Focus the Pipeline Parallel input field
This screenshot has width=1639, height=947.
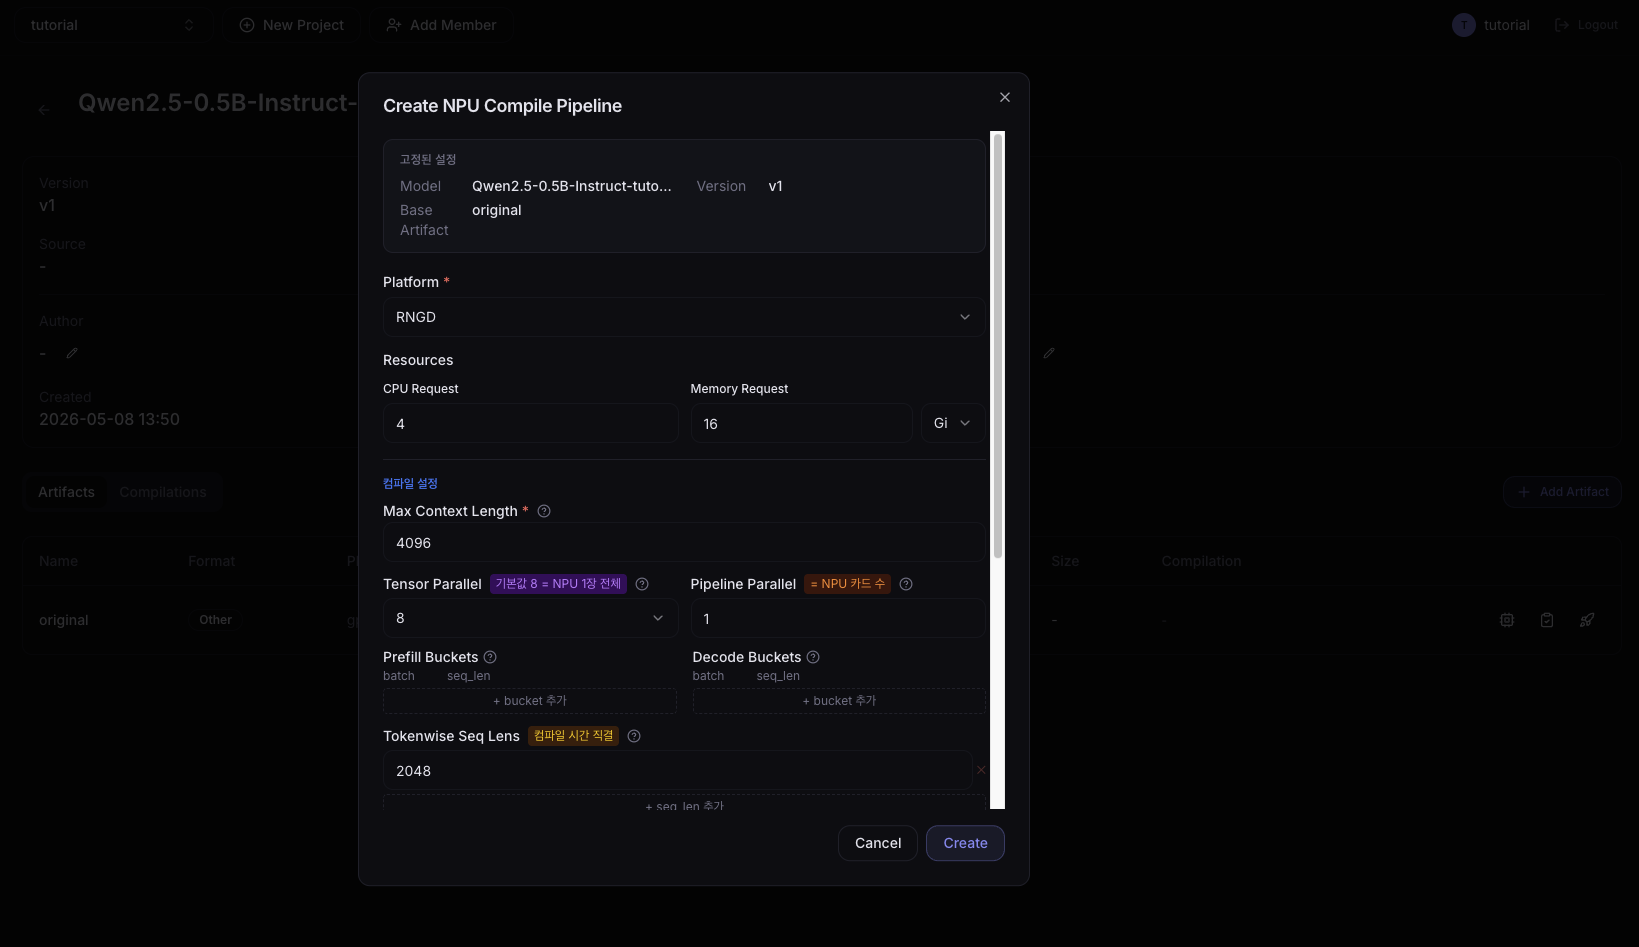pyautogui.click(x=838, y=618)
